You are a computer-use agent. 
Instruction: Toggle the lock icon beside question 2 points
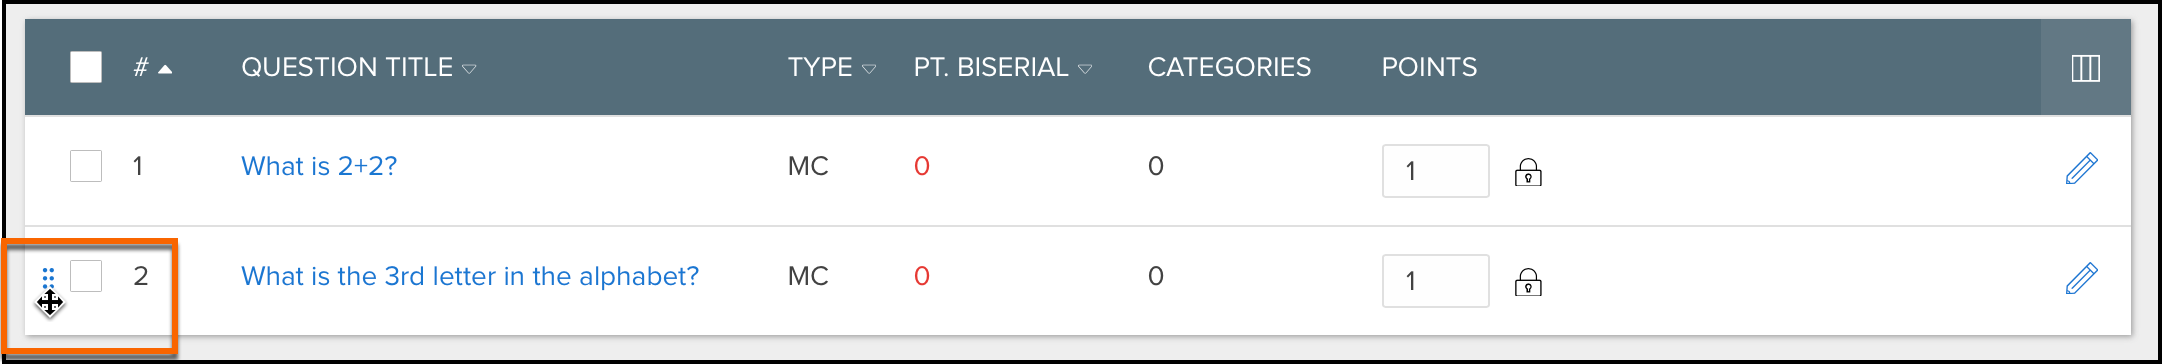(x=1528, y=283)
